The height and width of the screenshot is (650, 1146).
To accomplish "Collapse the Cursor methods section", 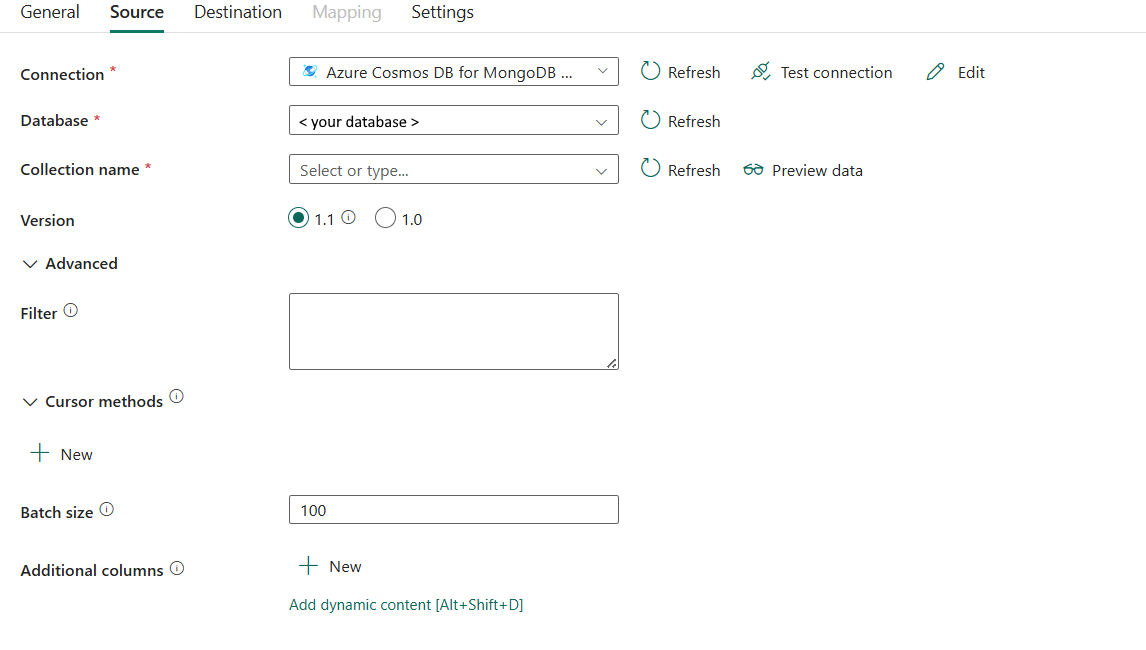I will 29,401.
